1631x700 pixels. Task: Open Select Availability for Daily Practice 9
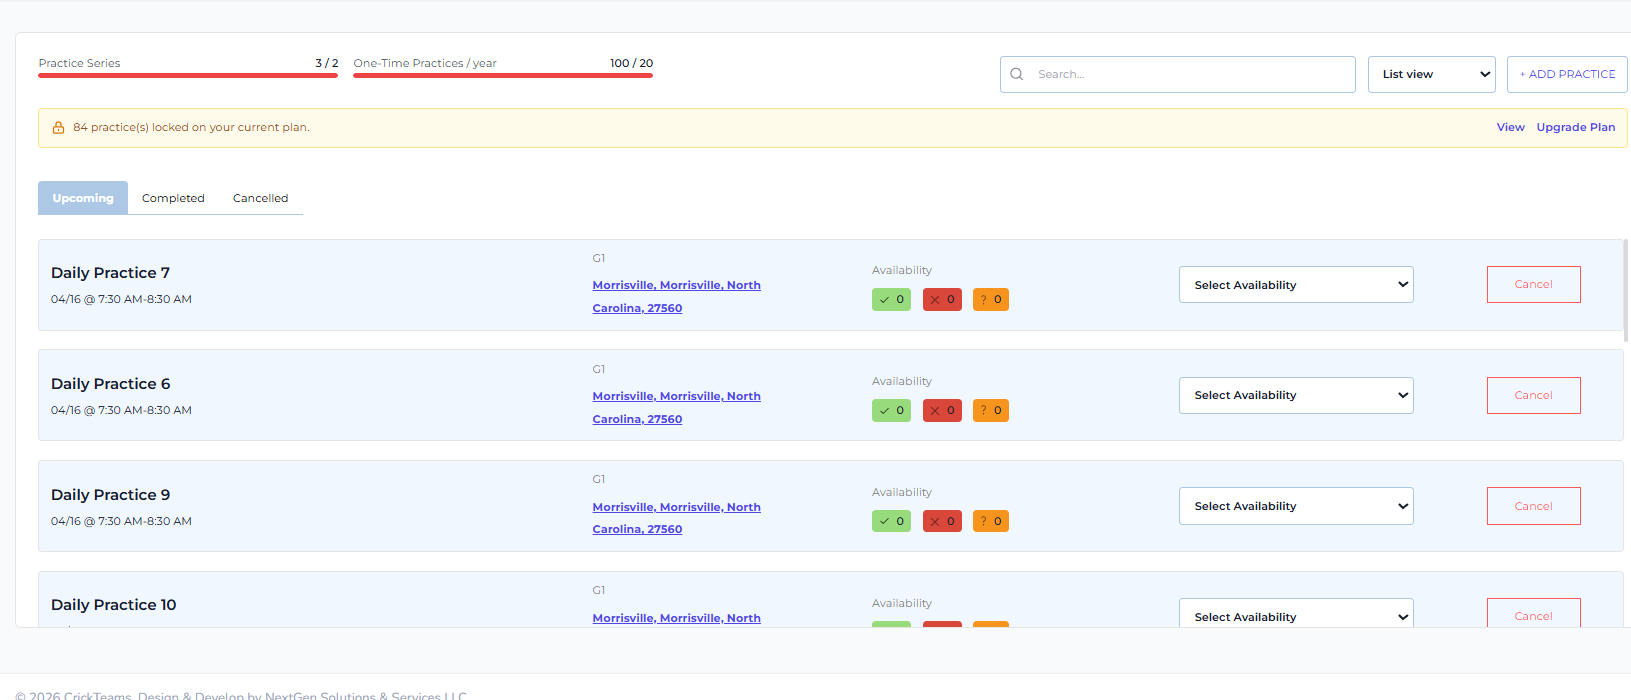click(1296, 506)
